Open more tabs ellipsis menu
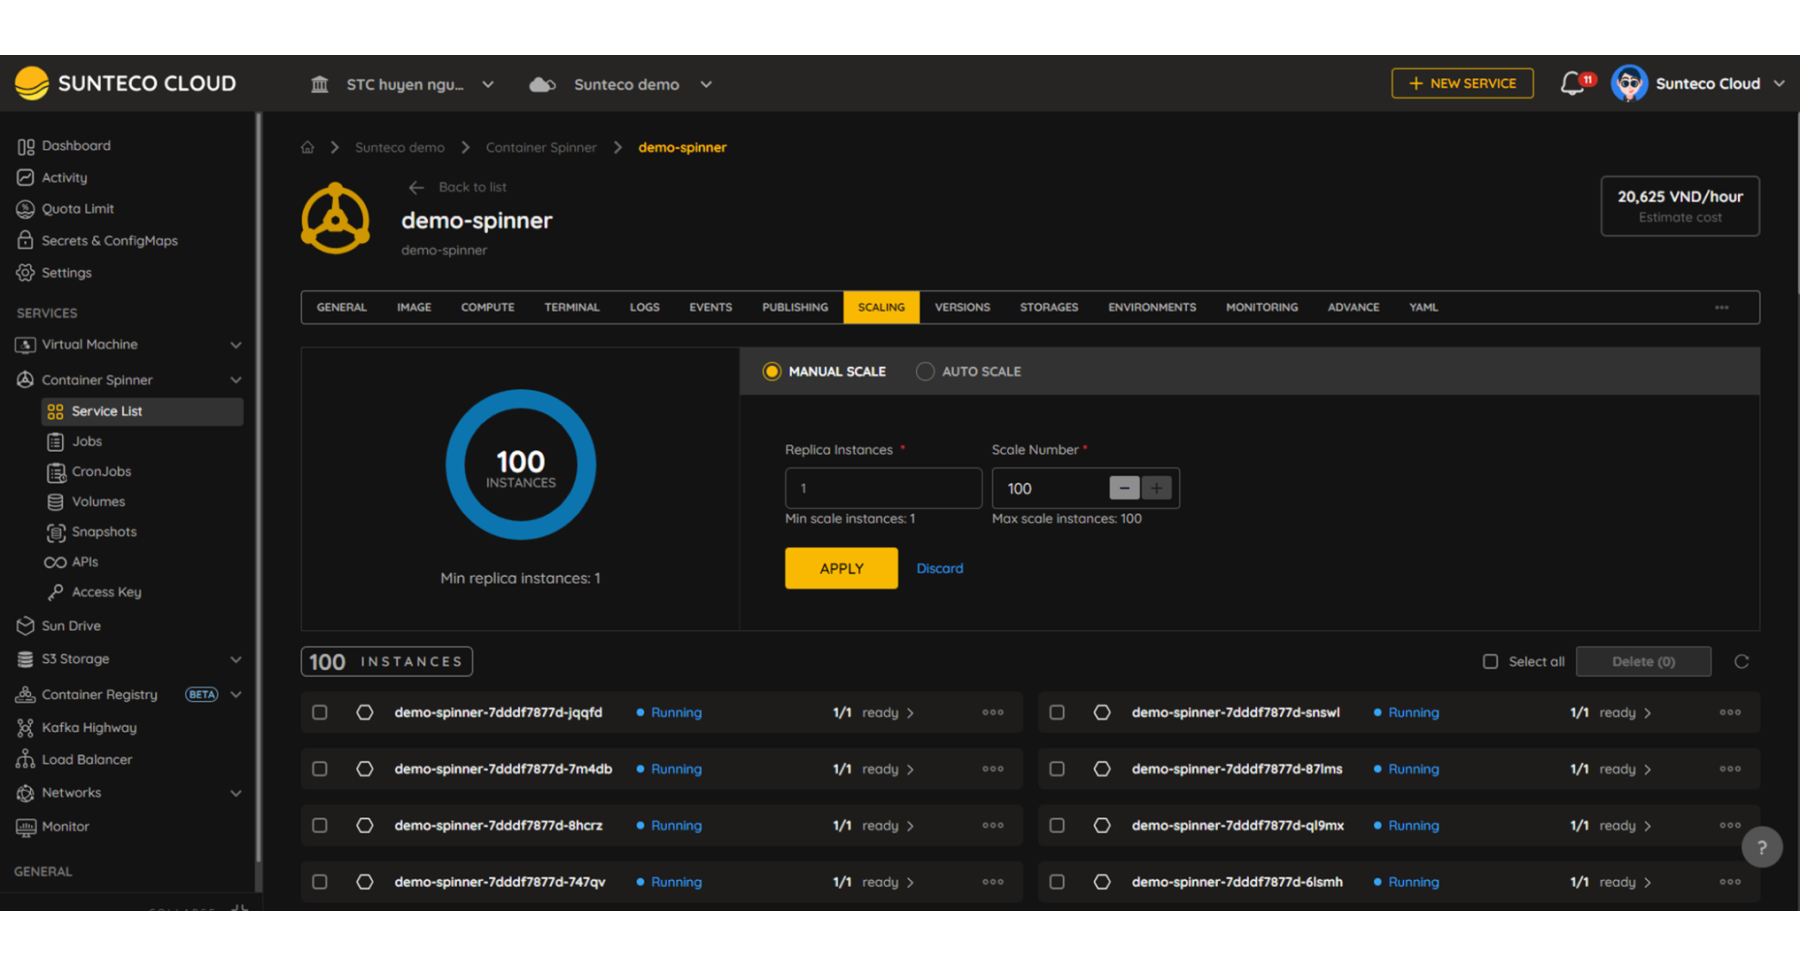This screenshot has height=966, width=1800. click(x=1722, y=307)
